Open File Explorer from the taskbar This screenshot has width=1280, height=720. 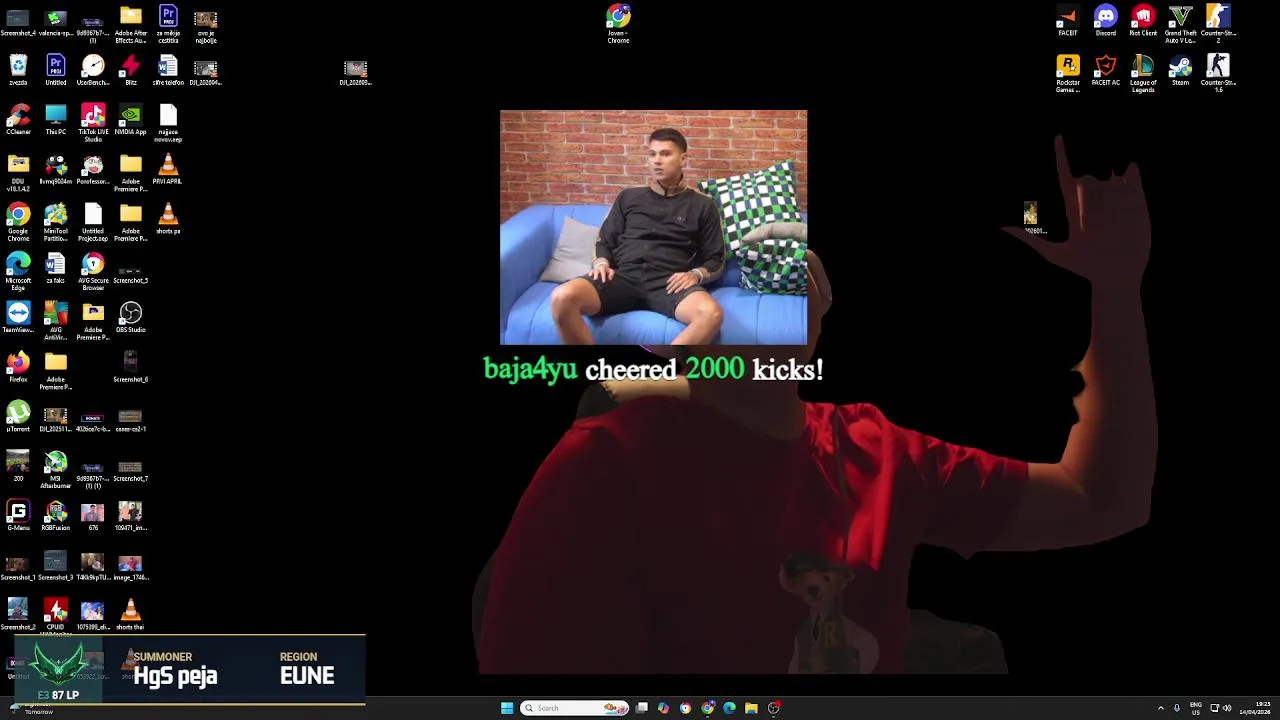[751, 708]
